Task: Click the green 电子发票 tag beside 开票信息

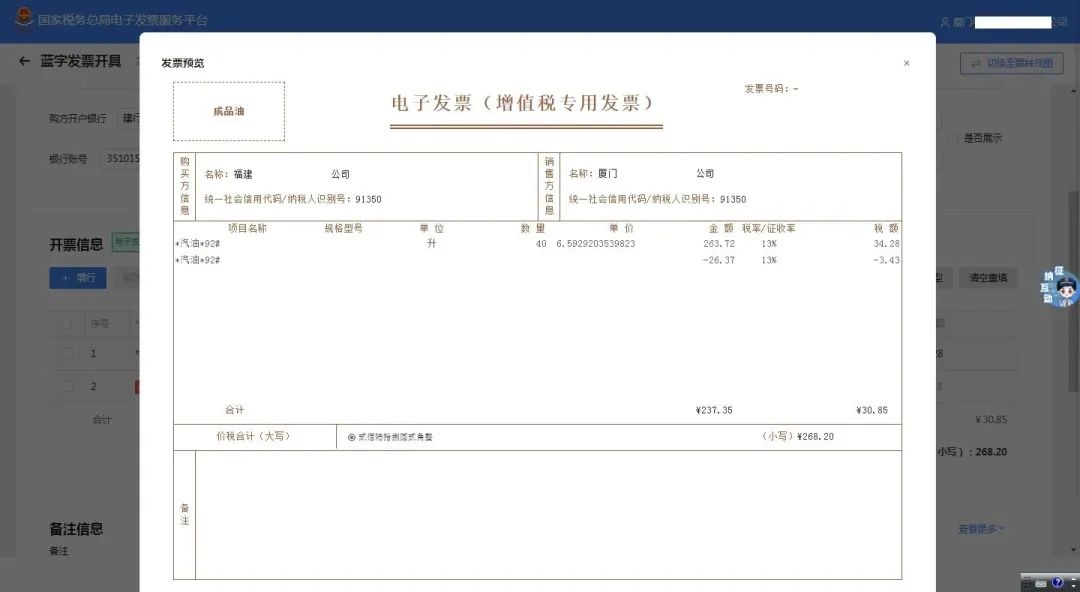Action: 126,243
